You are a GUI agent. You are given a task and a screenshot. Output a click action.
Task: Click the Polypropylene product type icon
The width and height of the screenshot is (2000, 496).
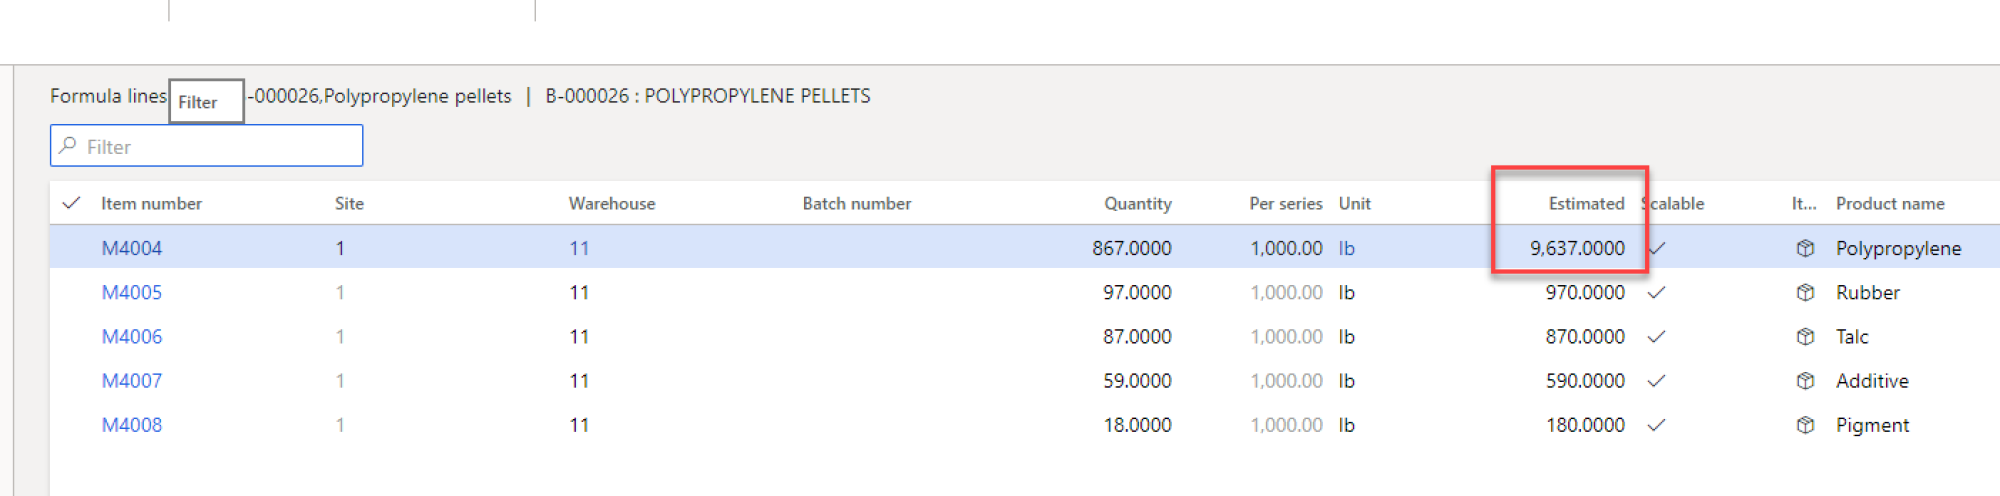[x=1805, y=248]
